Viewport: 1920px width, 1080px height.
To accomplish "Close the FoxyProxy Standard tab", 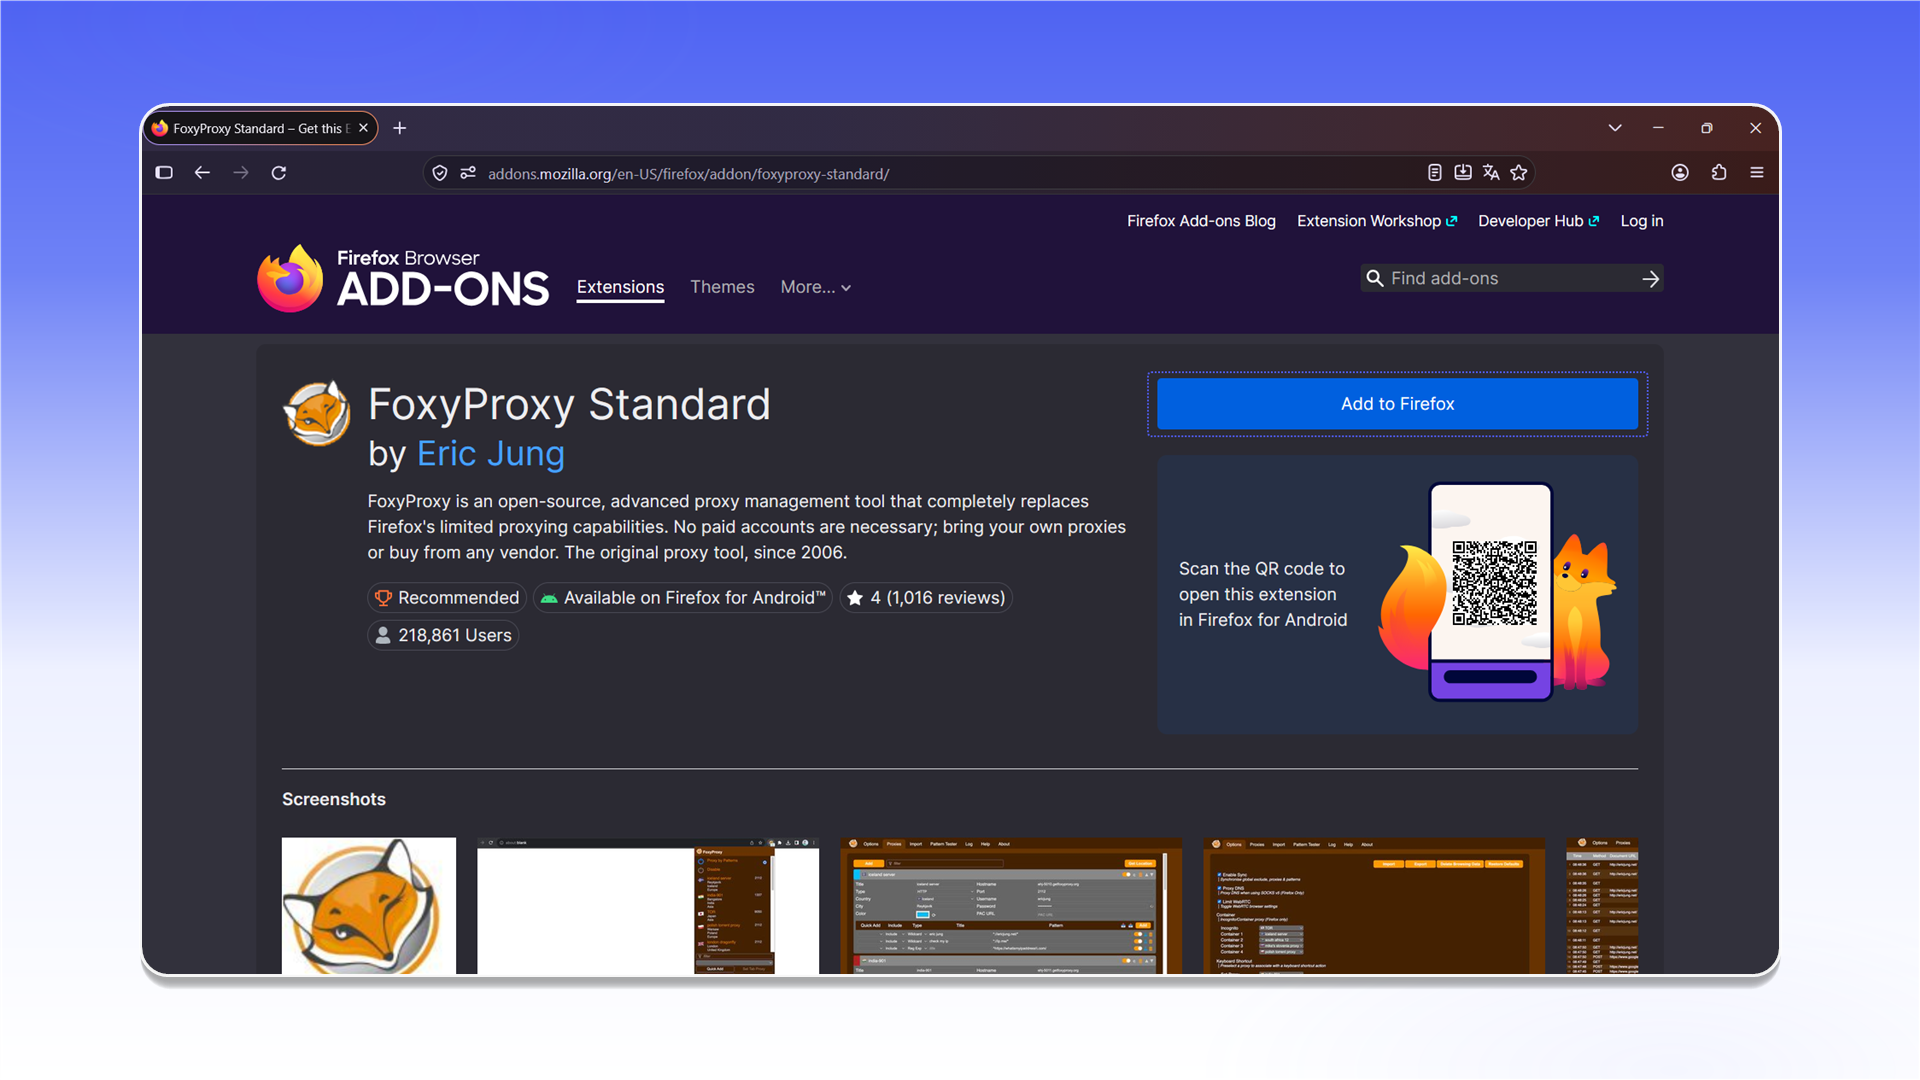I will click(x=363, y=128).
